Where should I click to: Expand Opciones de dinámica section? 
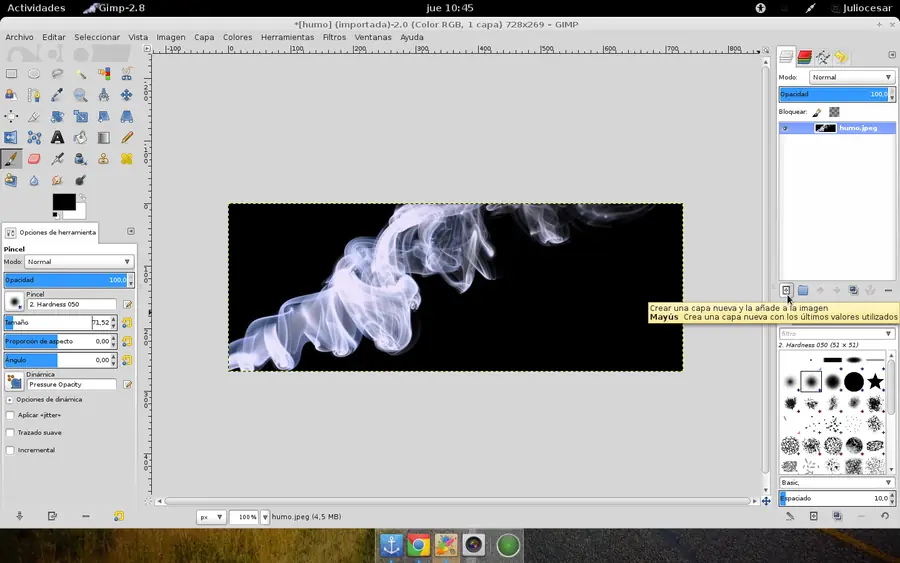pos(10,399)
